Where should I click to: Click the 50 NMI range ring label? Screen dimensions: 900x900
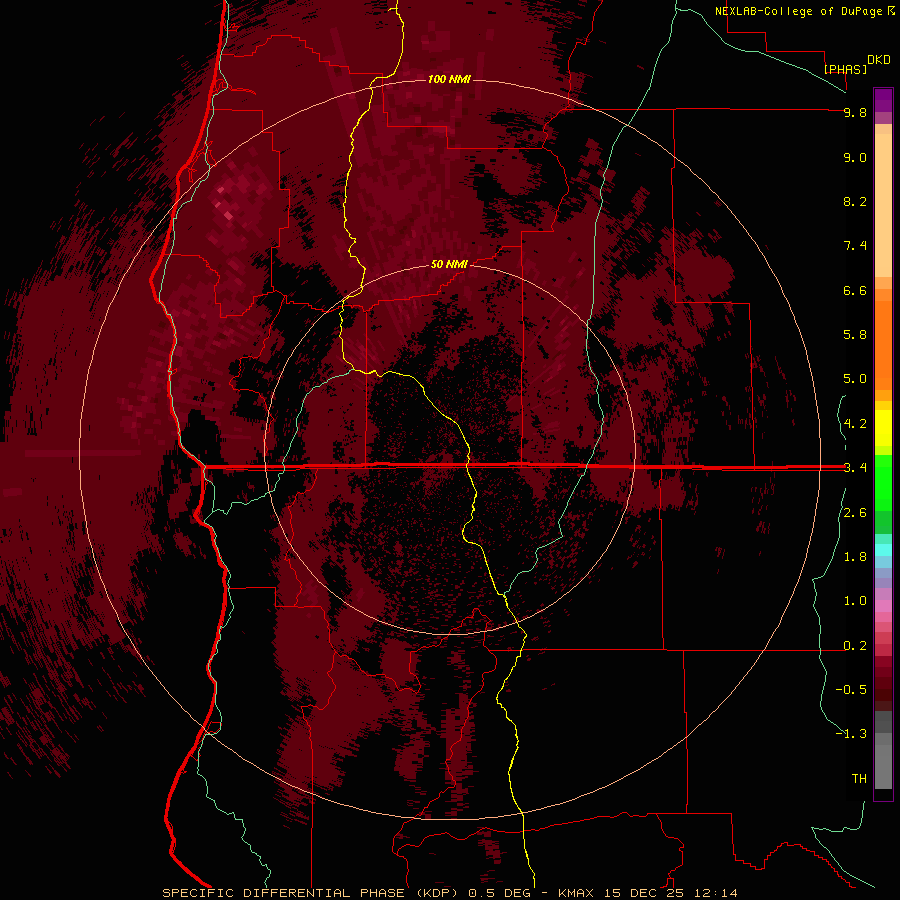[449, 264]
